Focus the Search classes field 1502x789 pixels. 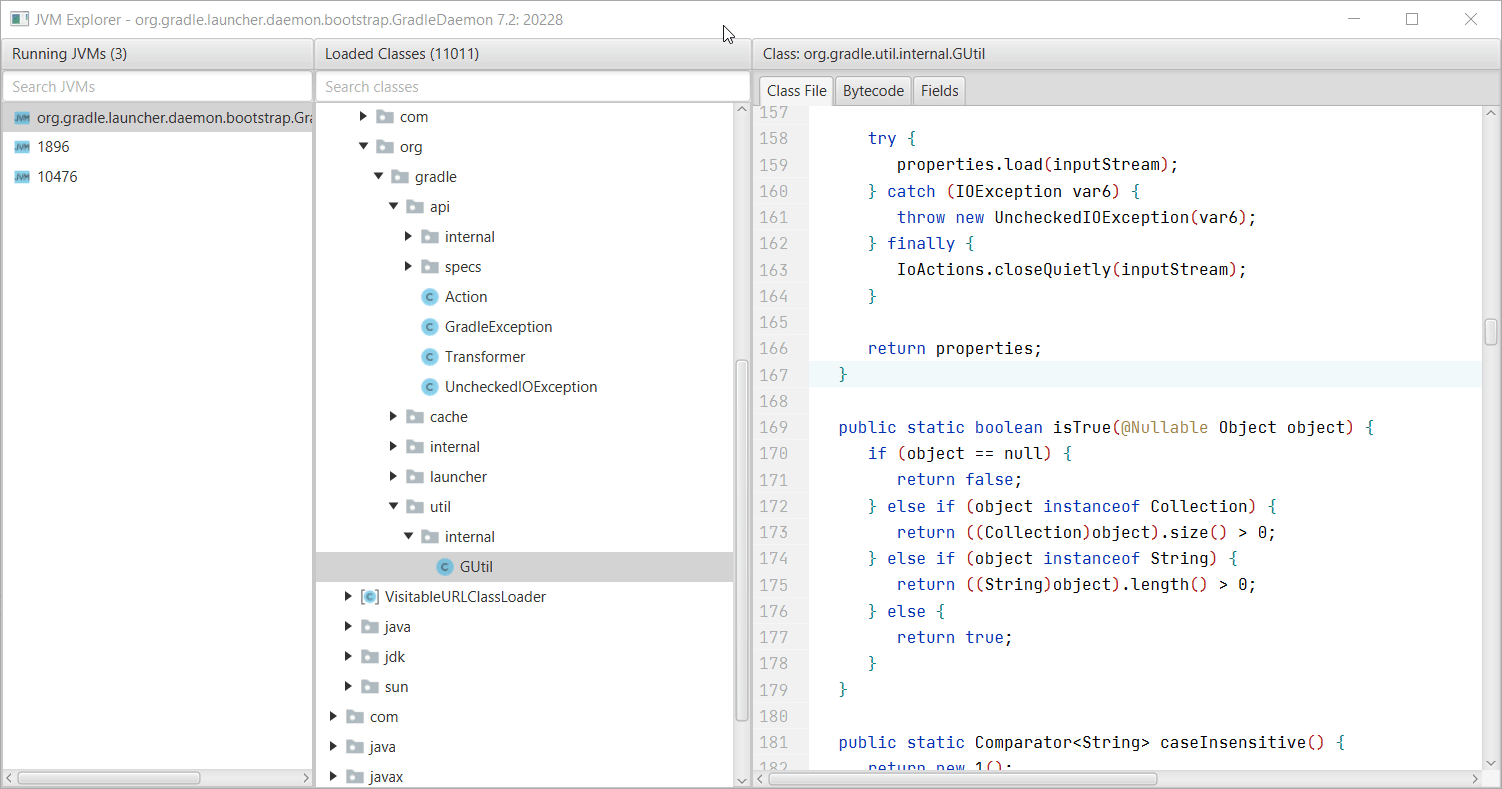point(532,87)
